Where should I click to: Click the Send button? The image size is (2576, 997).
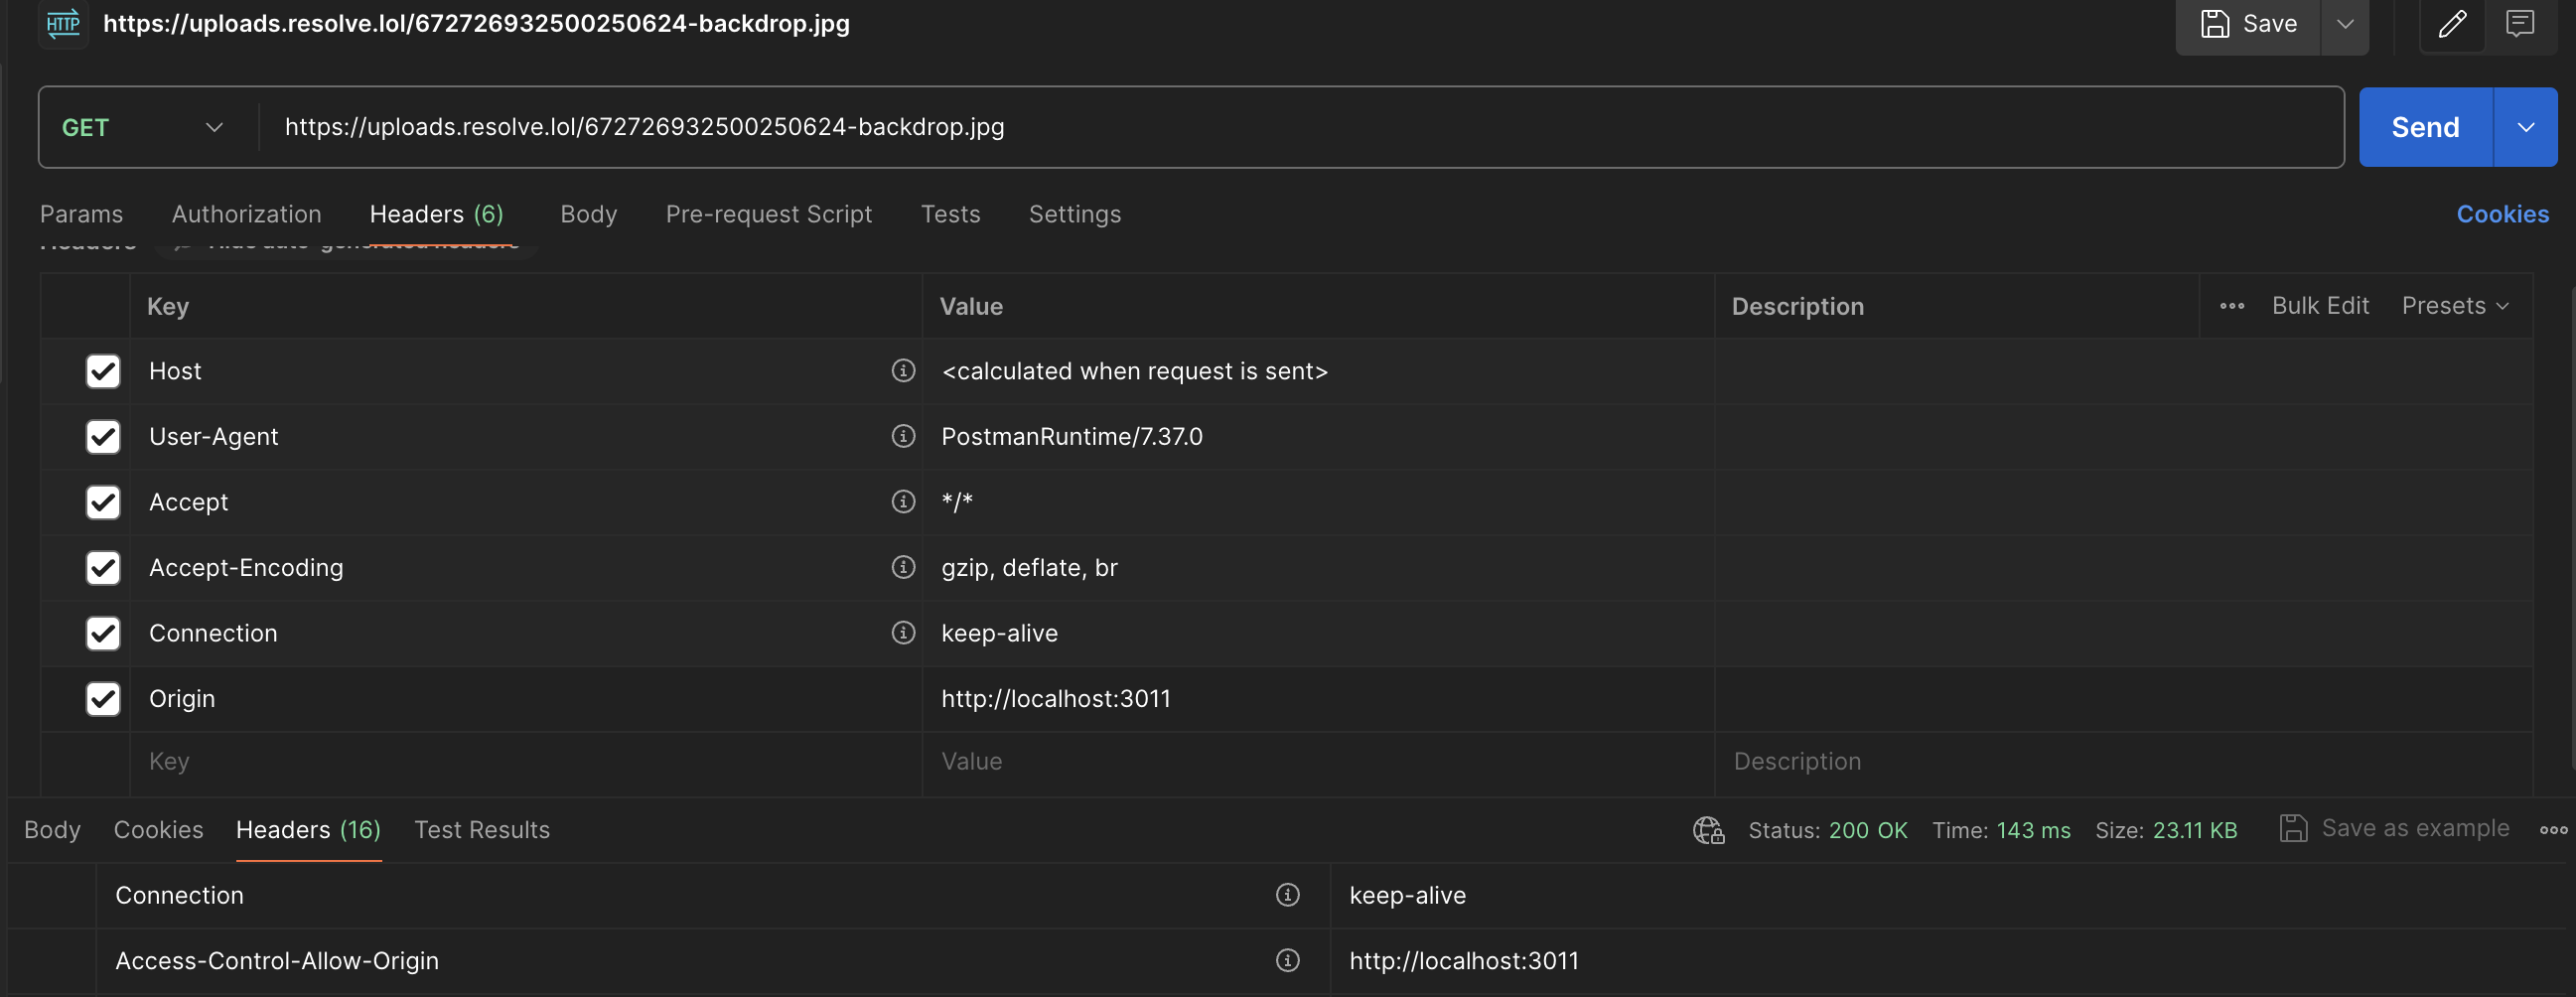[2425, 127]
